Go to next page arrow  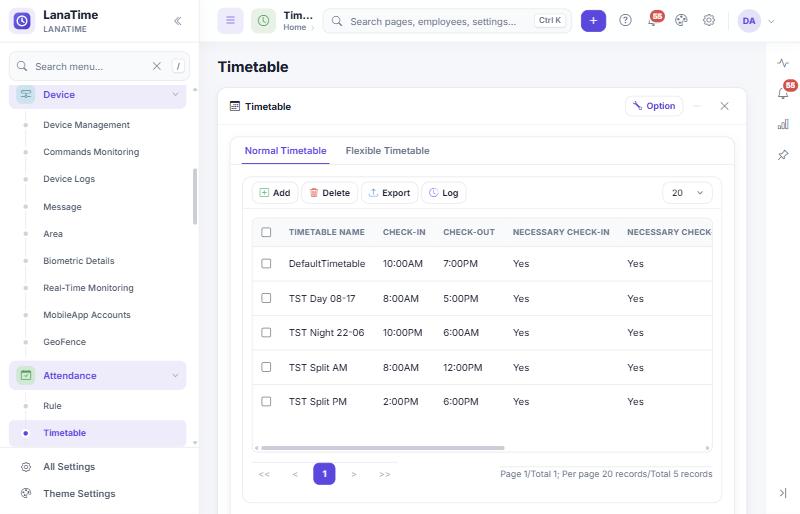click(x=354, y=474)
